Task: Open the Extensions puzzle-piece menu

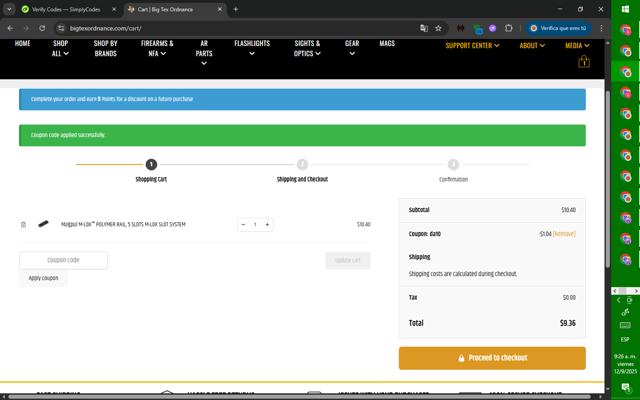Action: tap(509, 28)
